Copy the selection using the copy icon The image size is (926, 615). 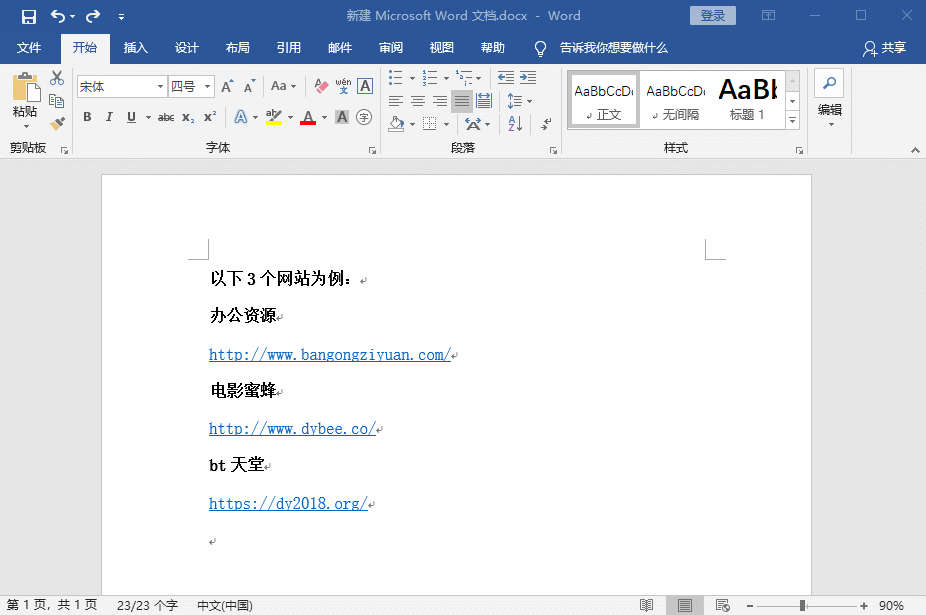tap(57, 101)
